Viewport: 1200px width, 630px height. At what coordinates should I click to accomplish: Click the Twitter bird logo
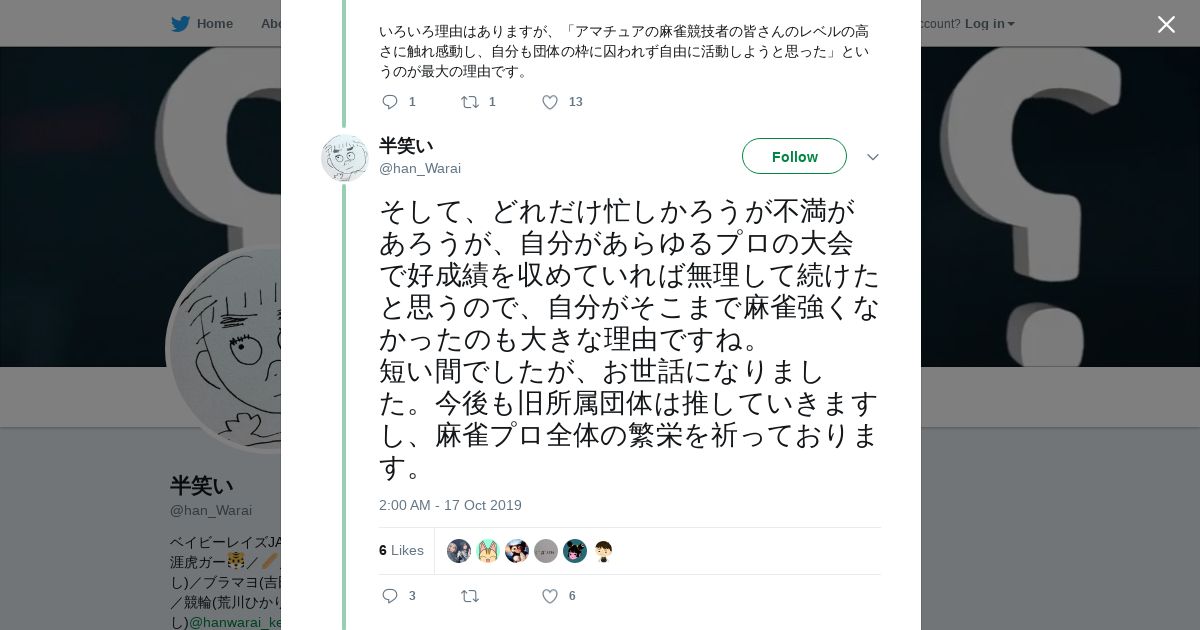pyautogui.click(x=180, y=24)
